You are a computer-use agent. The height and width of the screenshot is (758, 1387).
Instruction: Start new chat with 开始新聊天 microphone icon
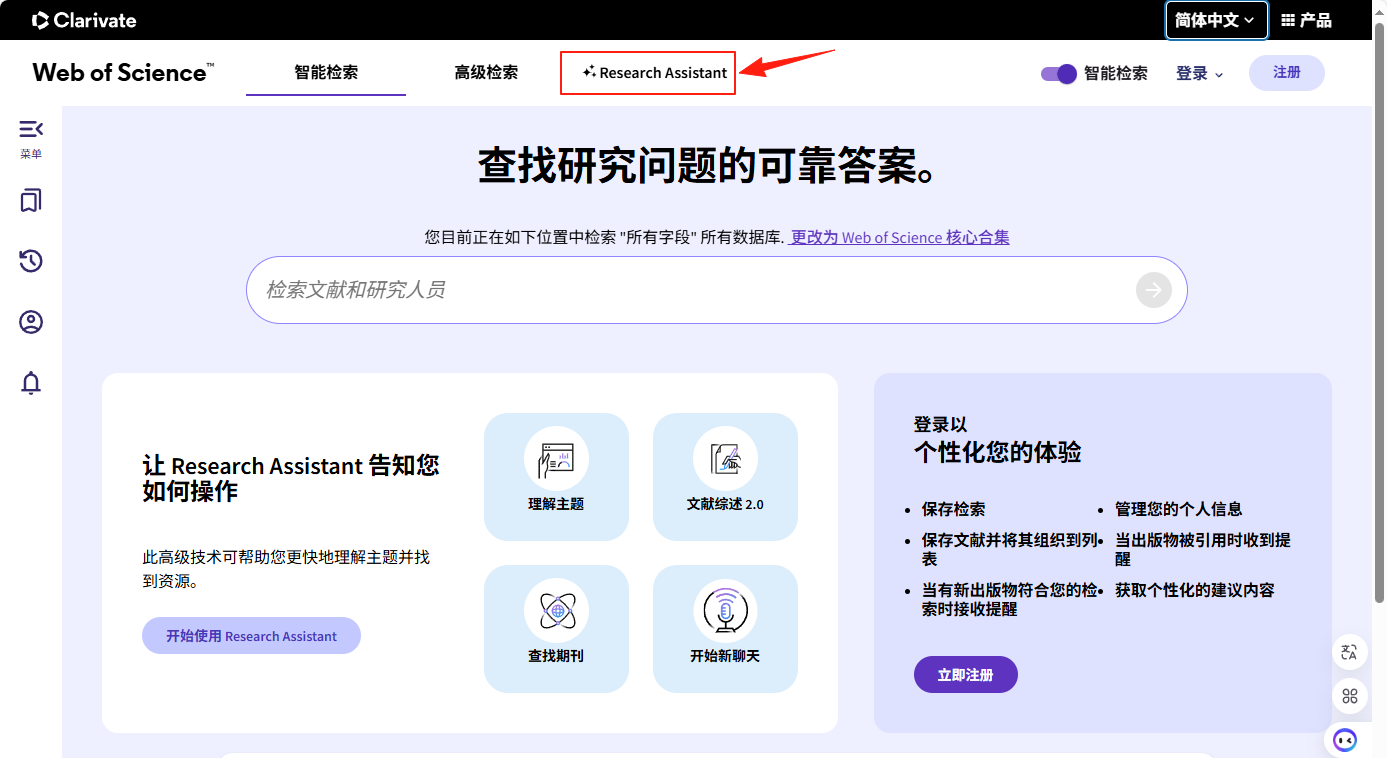[x=725, y=628]
